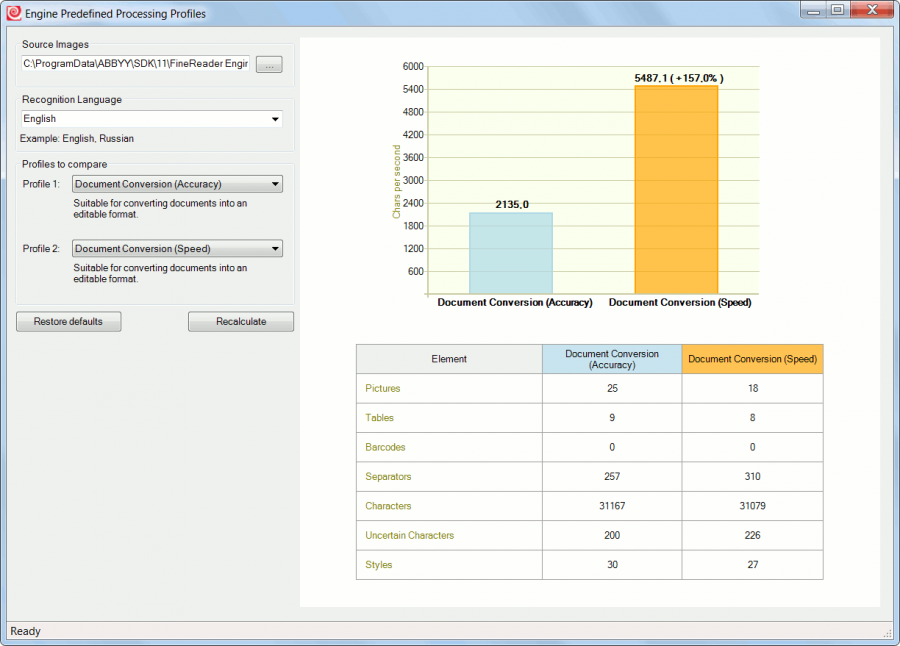This screenshot has width=900, height=646.
Task: Click the Barcodes row label
Action: pos(385,447)
